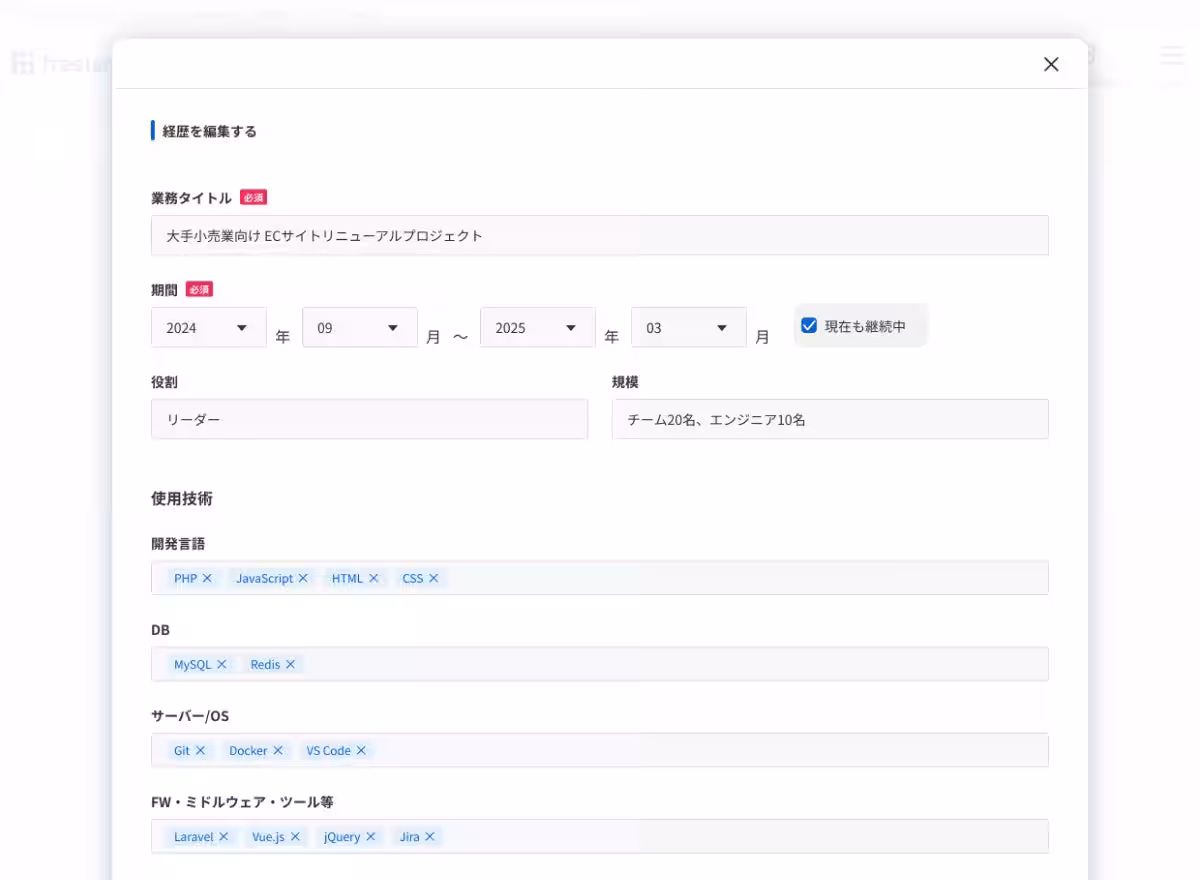Image resolution: width=1200 pixels, height=880 pixels.
Task: Remove the VS Code tag
Action: tap(361, 750)
